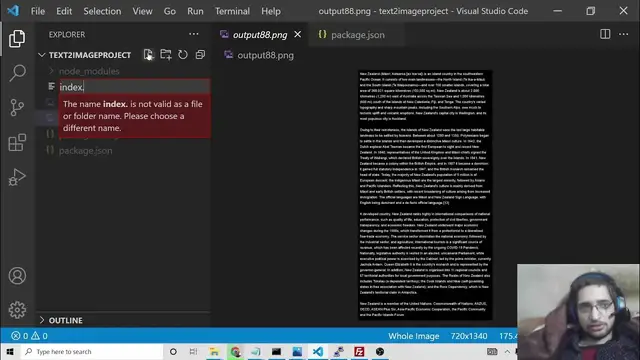Screen dimensions: 640x360
Task: Switch to VS Code taskbar icon
Action: (x=318, y=351)
